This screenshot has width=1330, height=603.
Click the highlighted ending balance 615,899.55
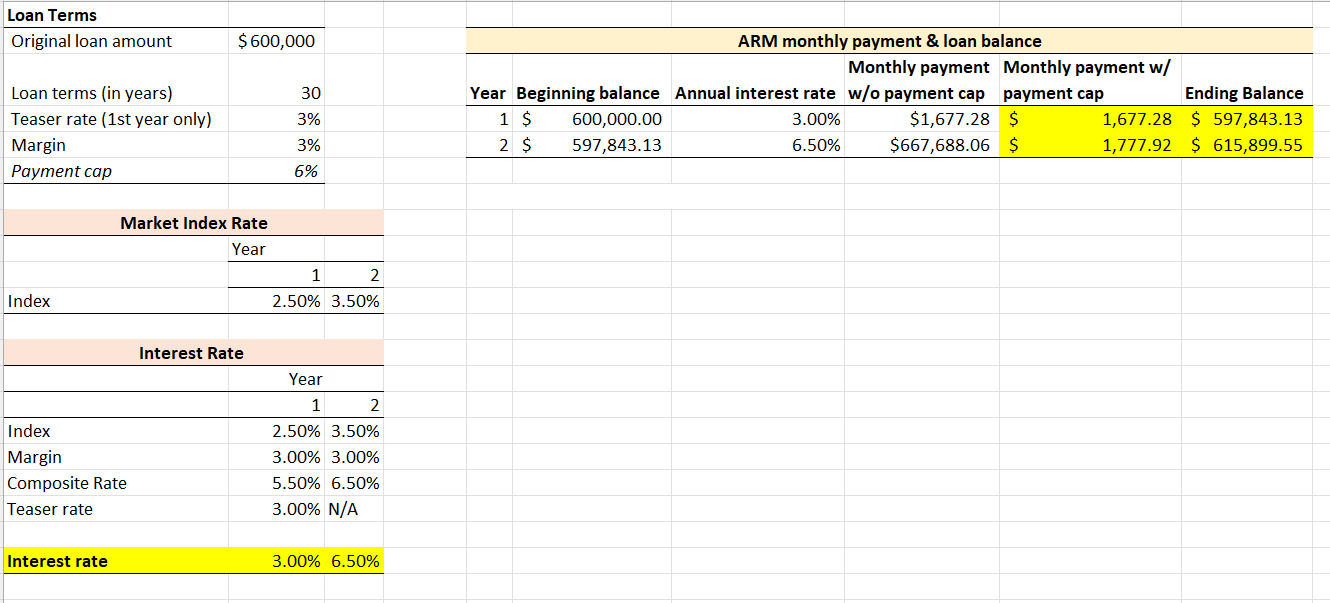(1250, 145)
